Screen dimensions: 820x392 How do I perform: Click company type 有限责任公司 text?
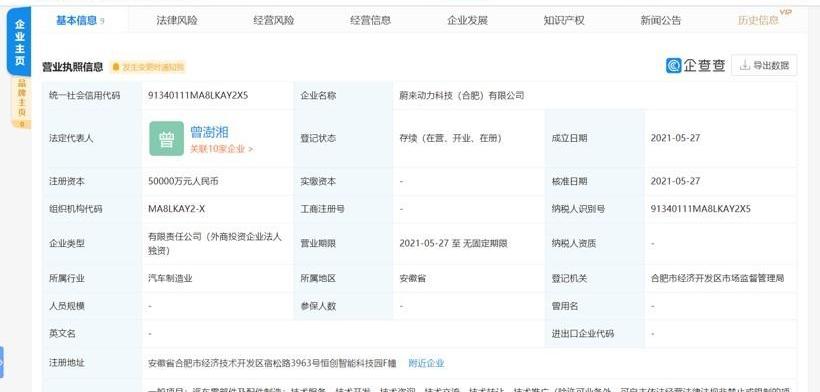pyautogui.click(x=215, y=244)
